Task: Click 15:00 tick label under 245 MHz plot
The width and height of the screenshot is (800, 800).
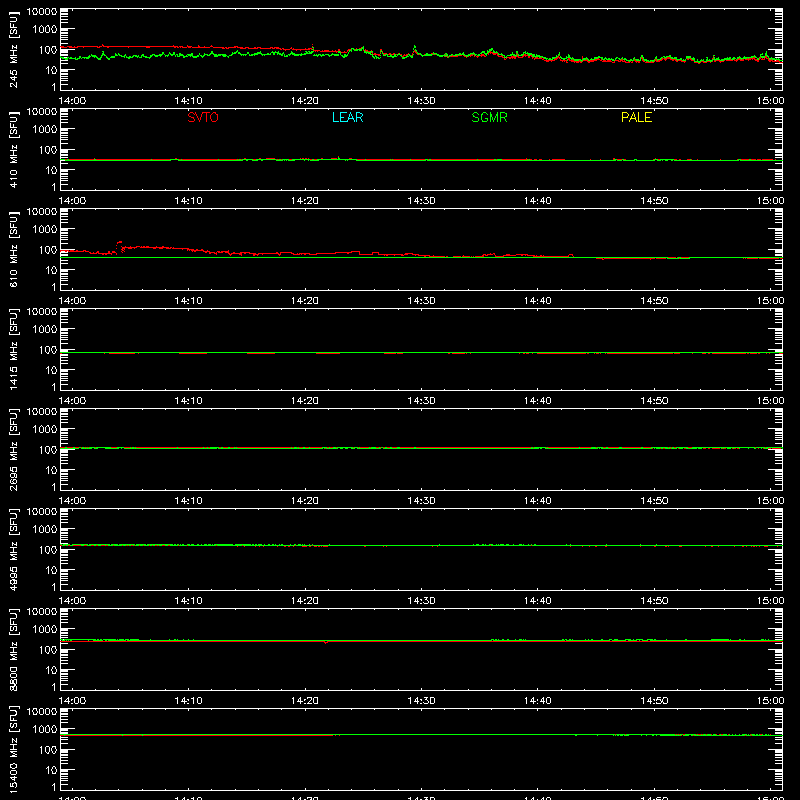Action: point(770,101)
